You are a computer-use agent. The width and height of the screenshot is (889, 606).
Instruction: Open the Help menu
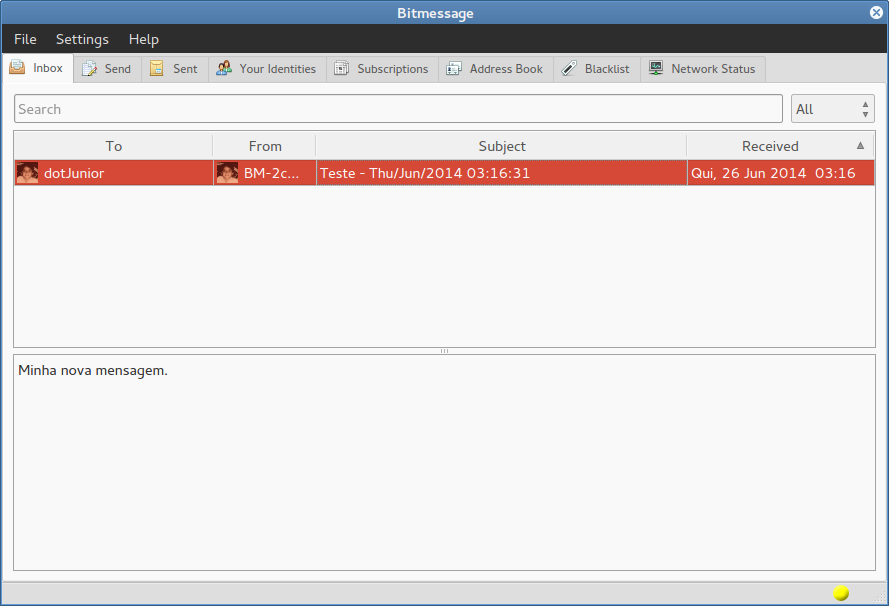143,39
